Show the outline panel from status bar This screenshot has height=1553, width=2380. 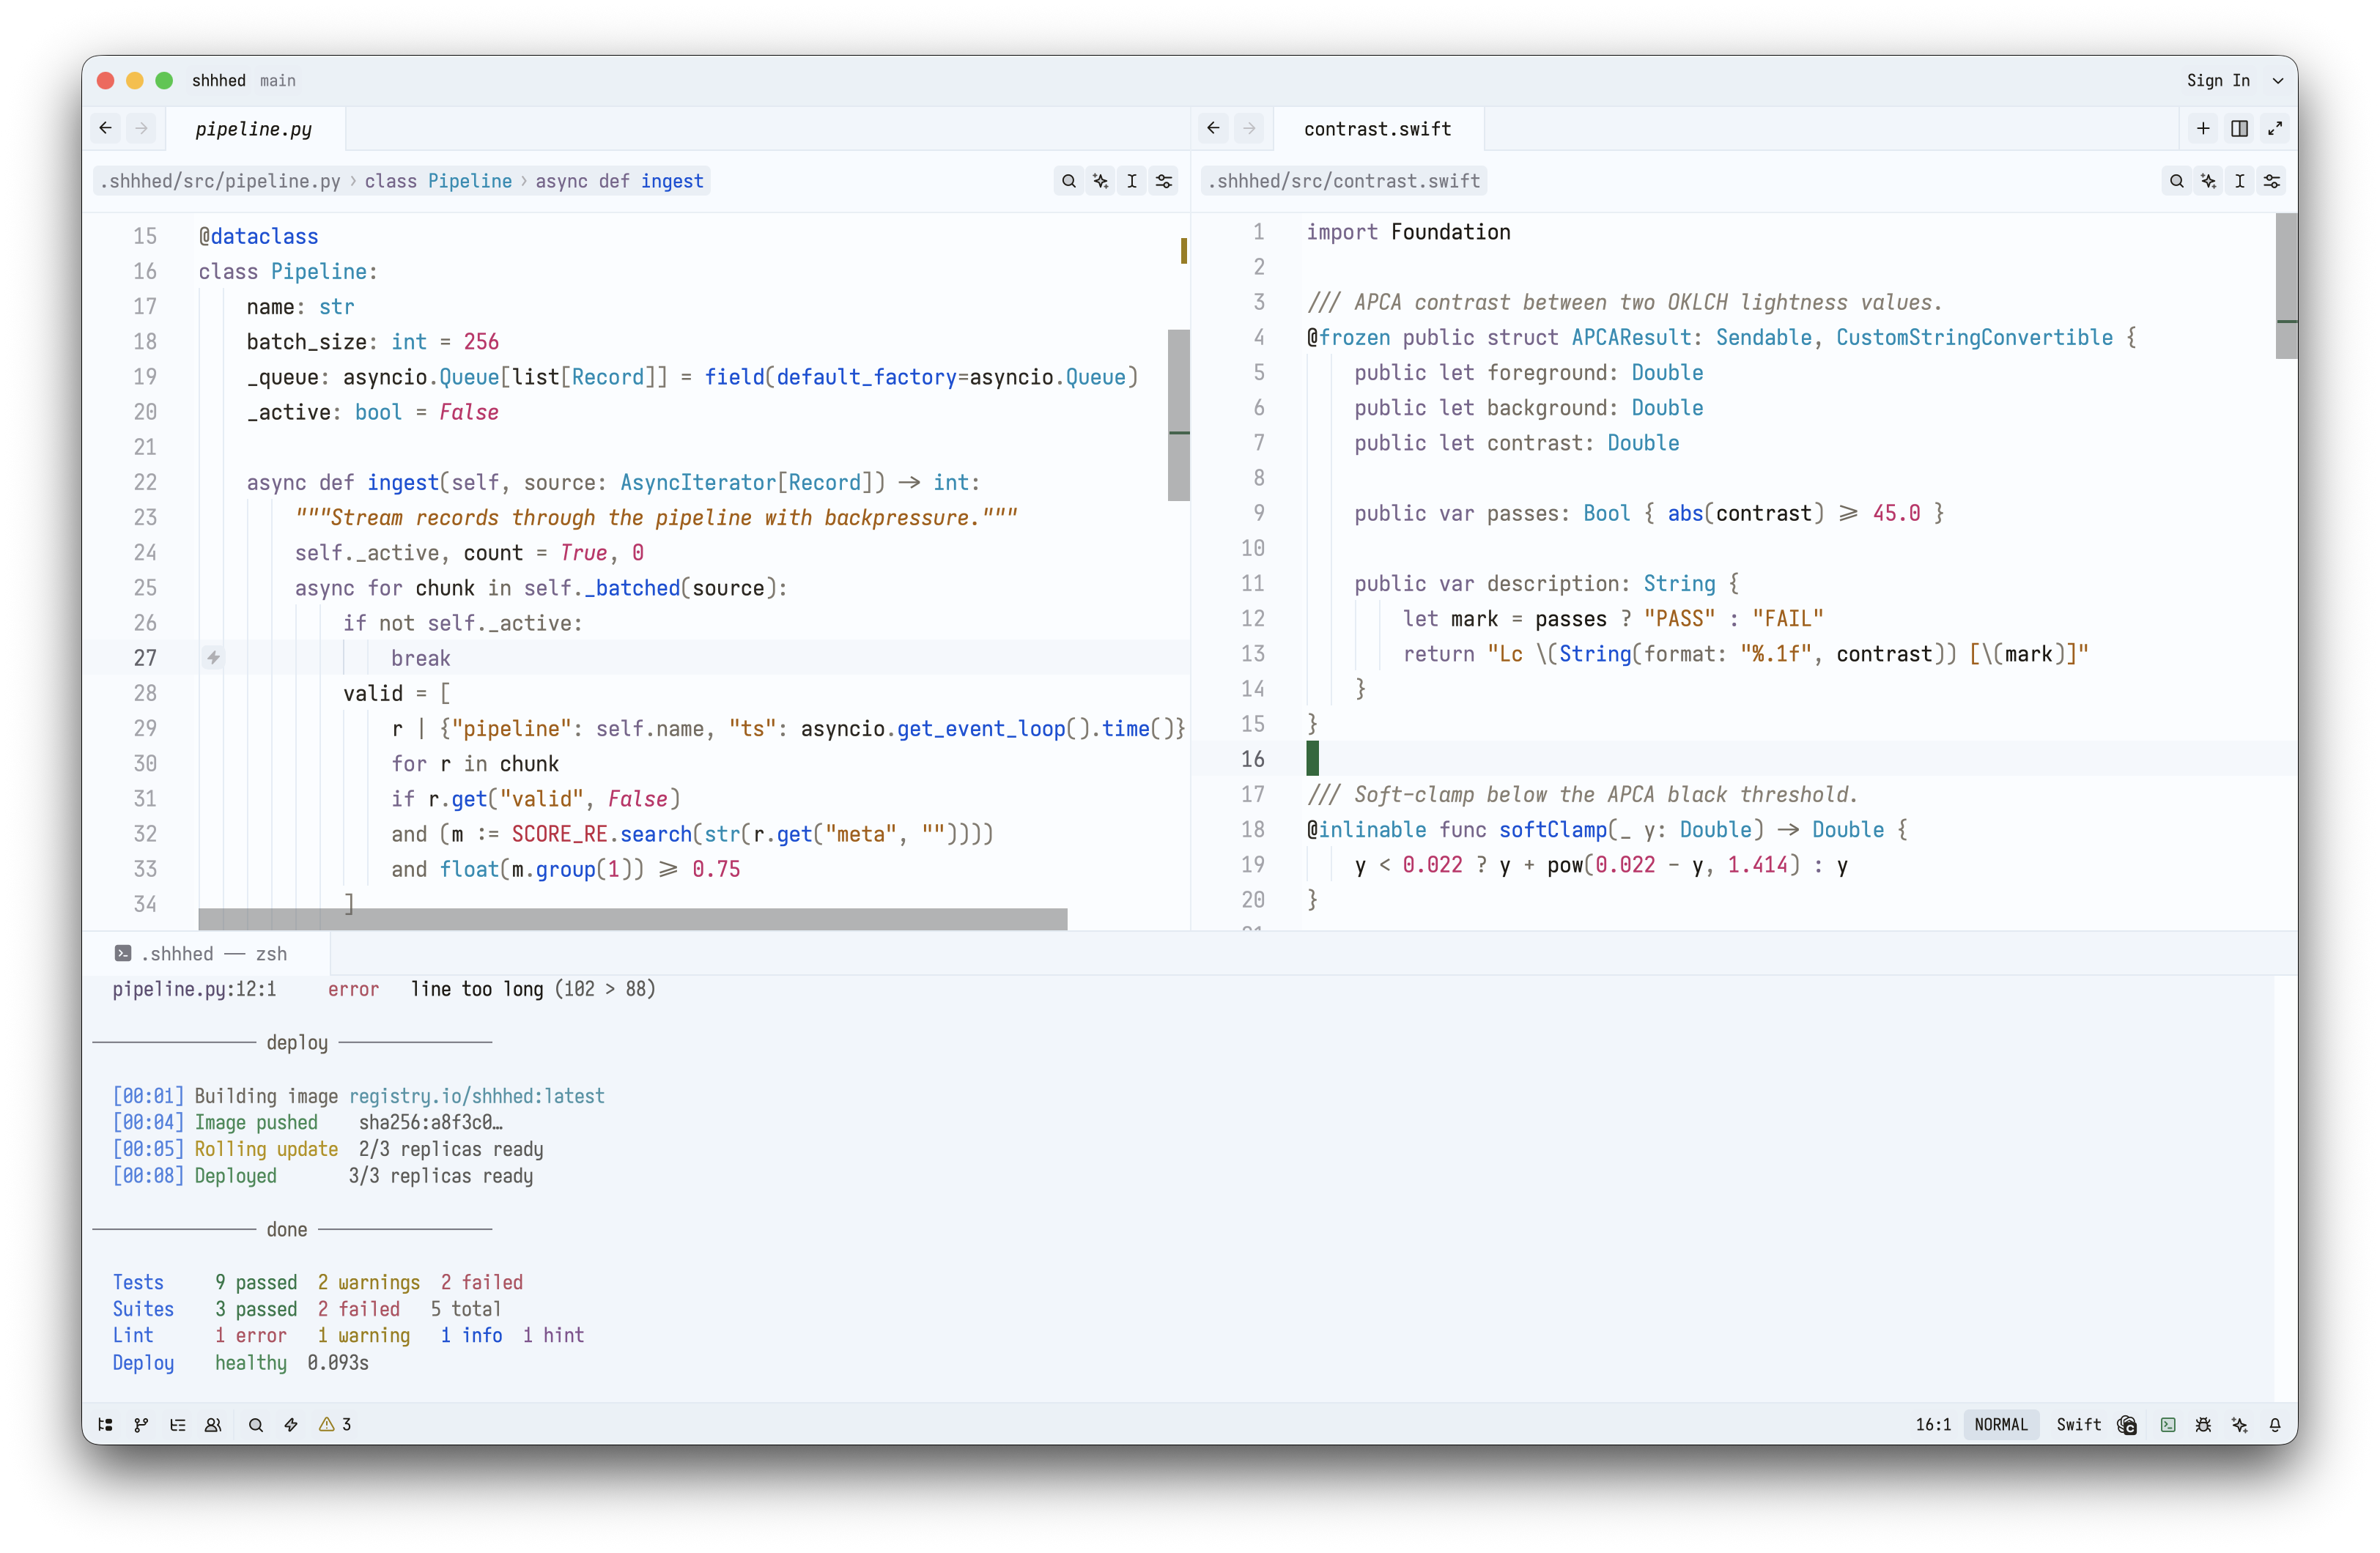point(178,1424)
